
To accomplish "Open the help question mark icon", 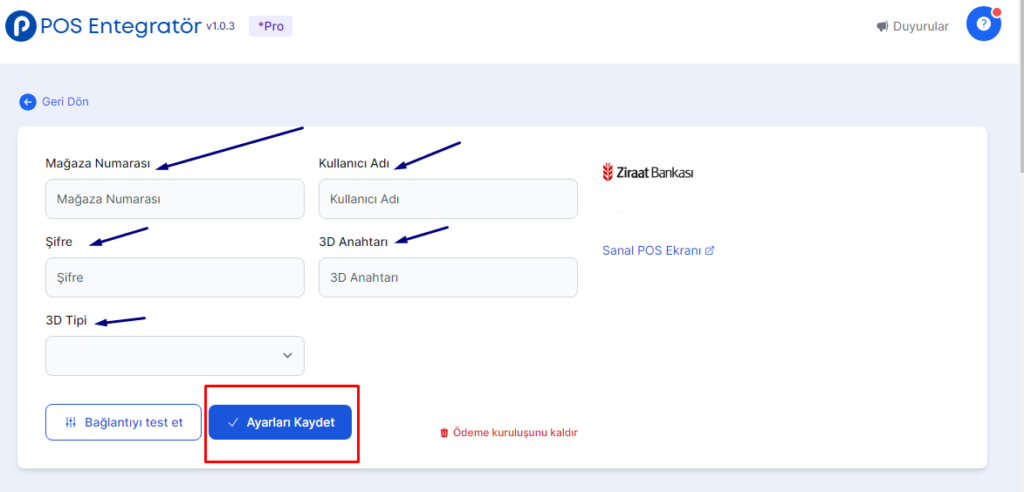I will pyautogui.click(x=983, y=25).
